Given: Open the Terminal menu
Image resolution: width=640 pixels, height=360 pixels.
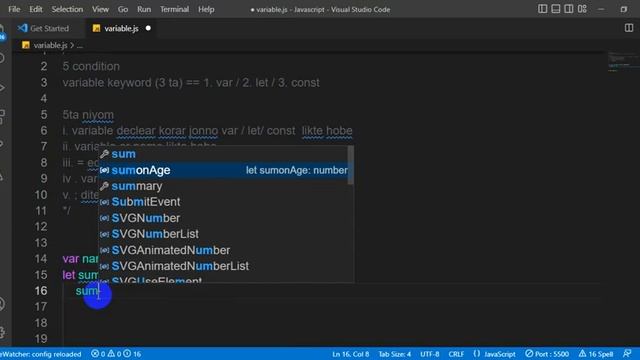Looking at the screenshot, I should coord(174,9).
